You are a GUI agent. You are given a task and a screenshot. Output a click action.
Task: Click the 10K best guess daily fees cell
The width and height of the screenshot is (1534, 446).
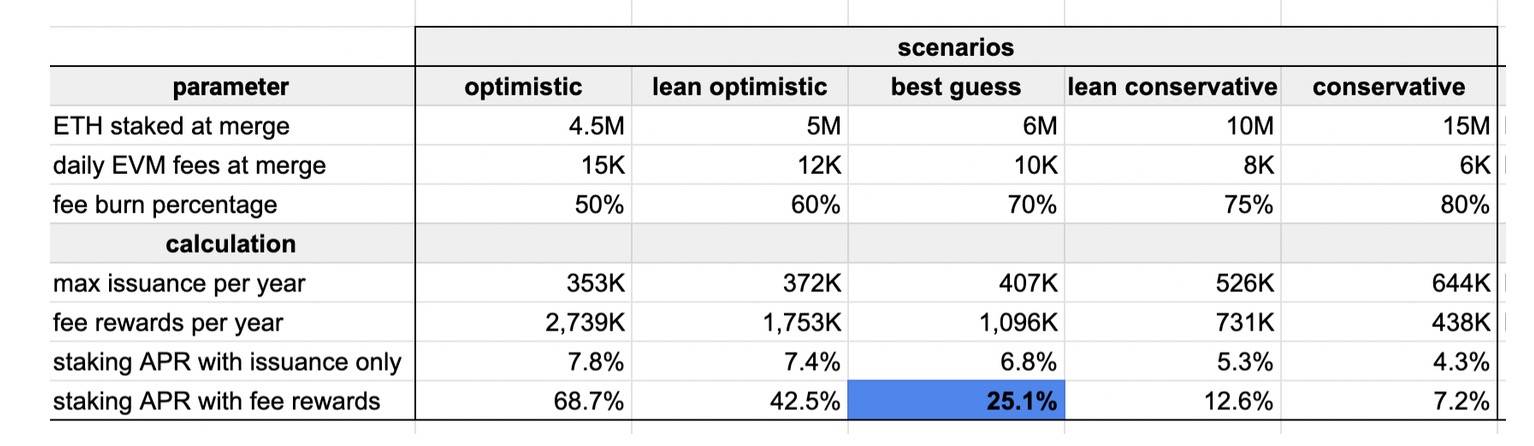click(x=956, y=165)
